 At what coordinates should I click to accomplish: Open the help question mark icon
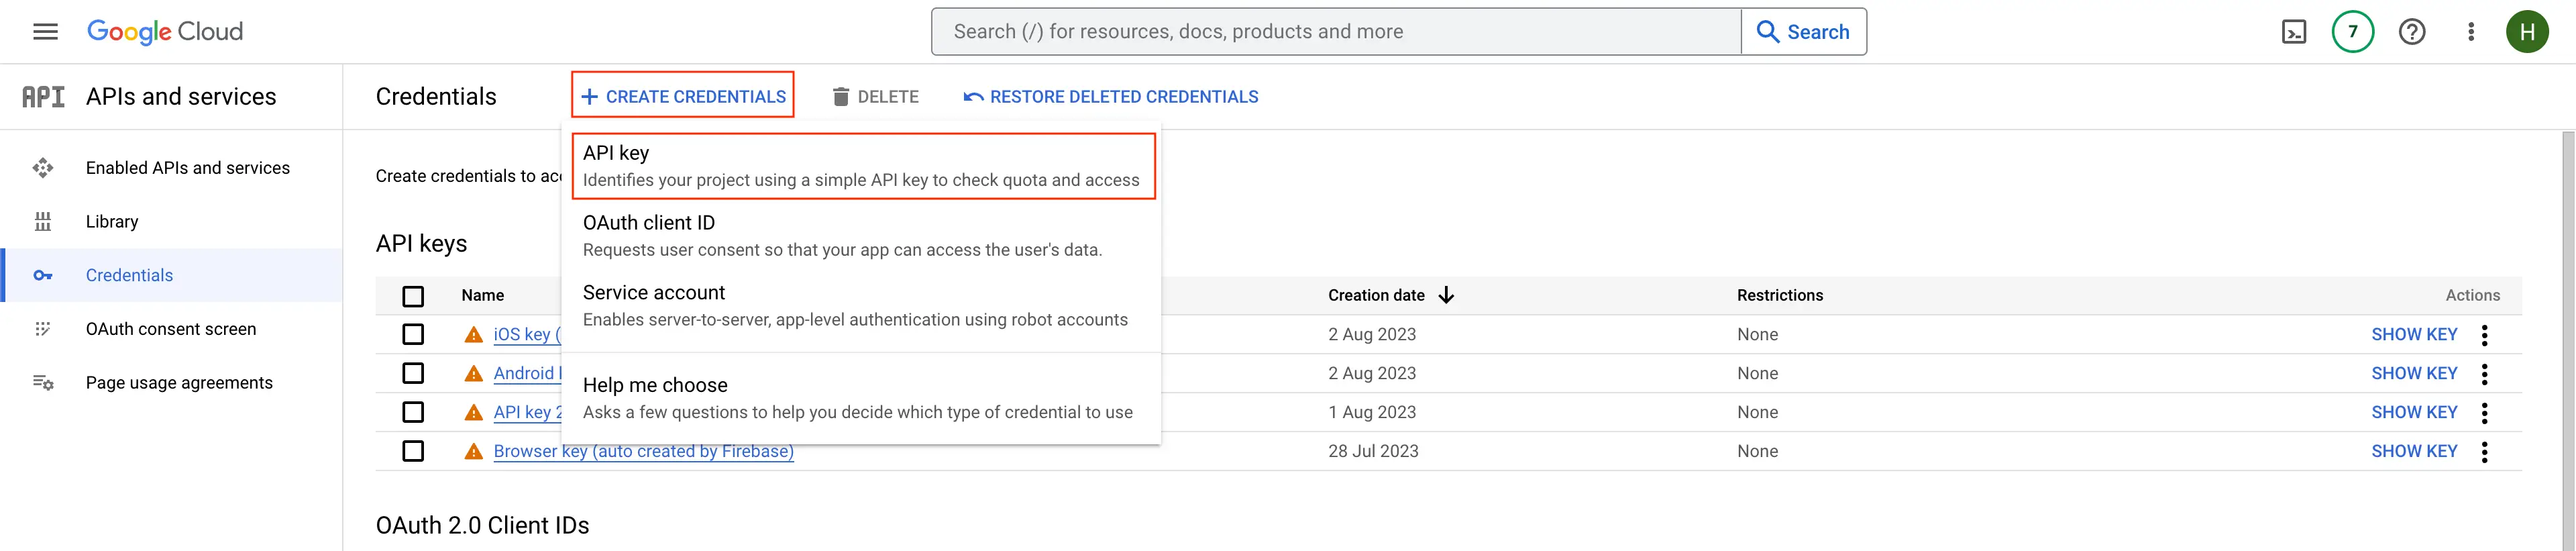2412,32
